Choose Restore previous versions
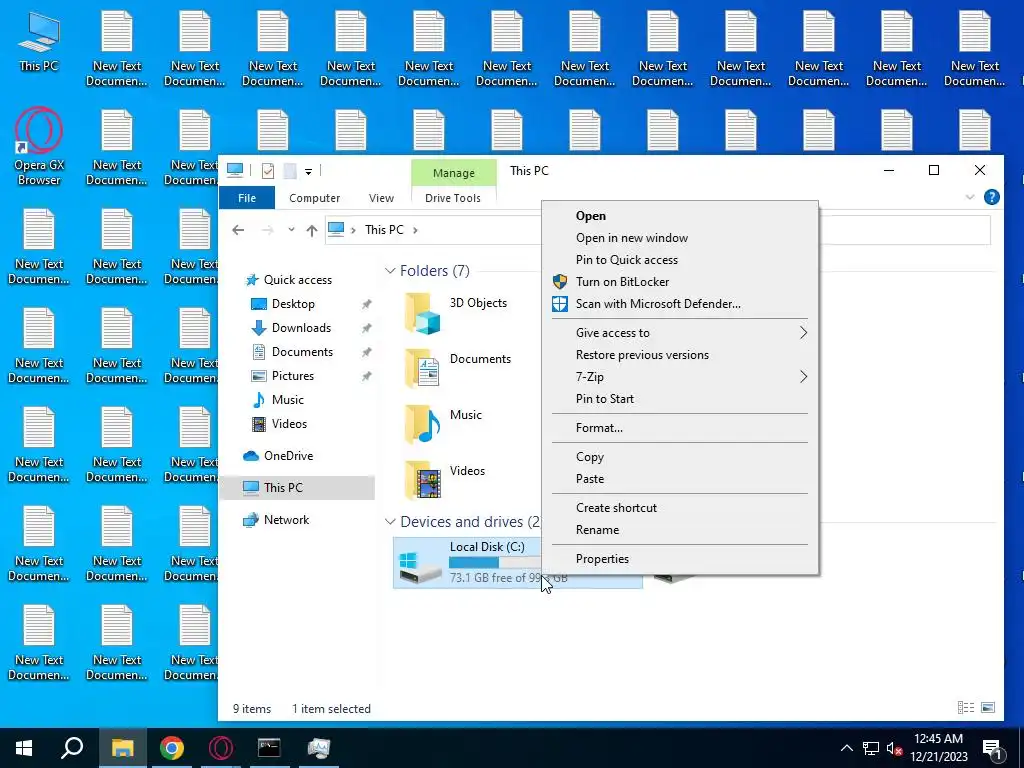 pyautogui.click(x=680, y=355)
